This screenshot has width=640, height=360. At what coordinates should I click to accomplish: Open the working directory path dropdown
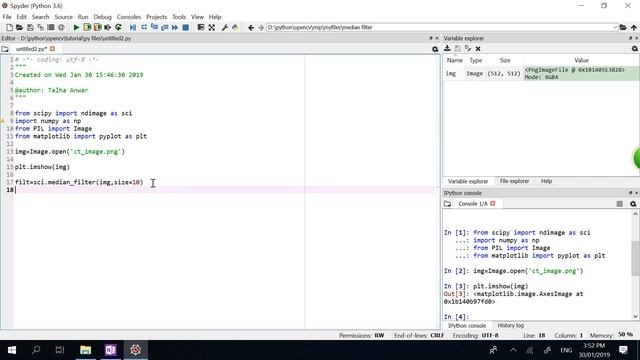615,27
